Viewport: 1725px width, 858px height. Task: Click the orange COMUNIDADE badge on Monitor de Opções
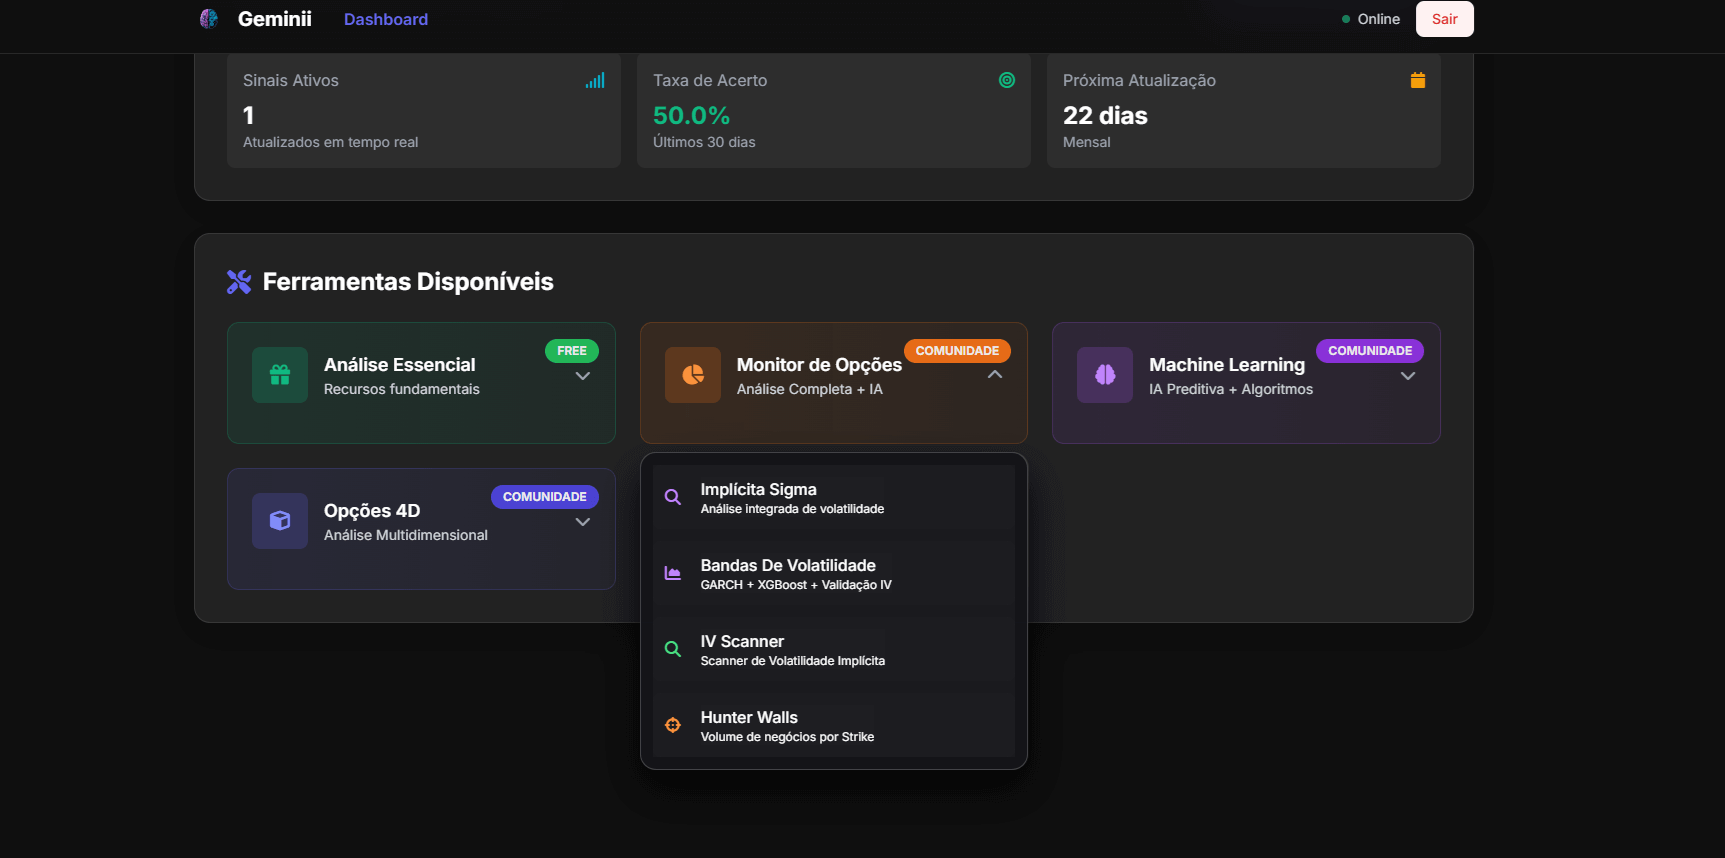[x=957, y=351]
